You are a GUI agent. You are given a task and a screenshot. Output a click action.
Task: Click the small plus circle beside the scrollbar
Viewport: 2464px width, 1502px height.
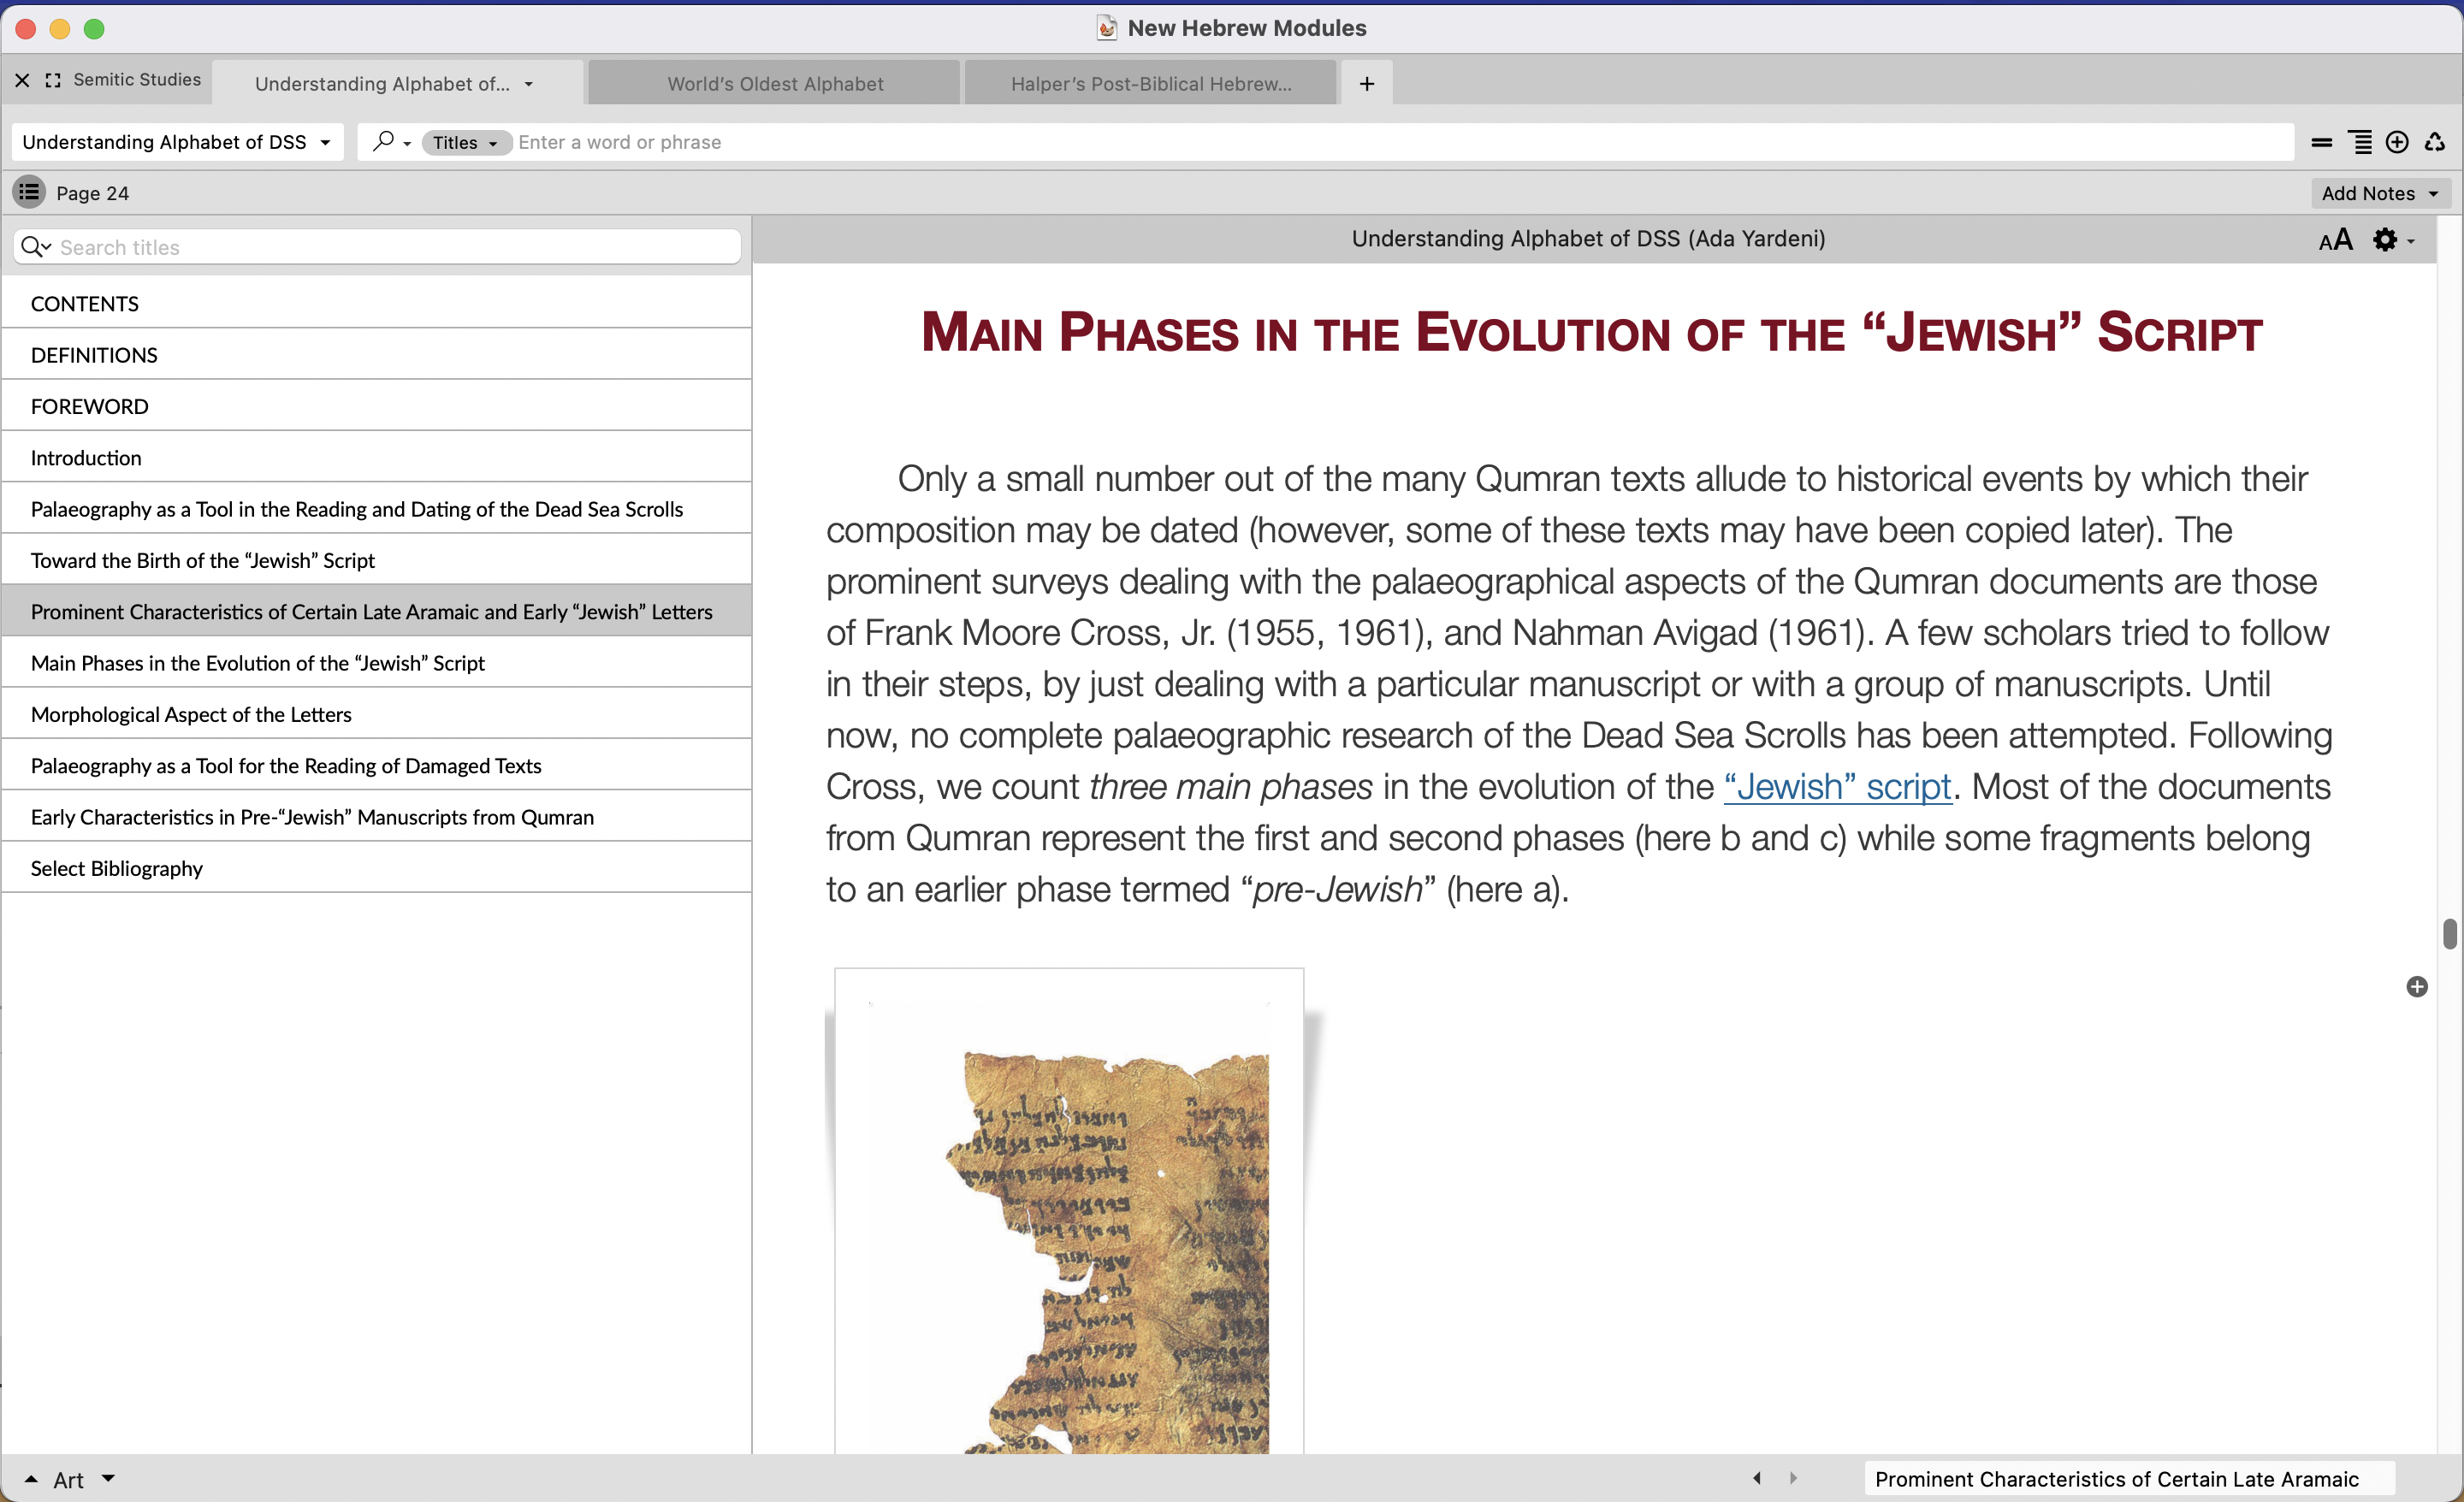click(x=2416, y=987)
